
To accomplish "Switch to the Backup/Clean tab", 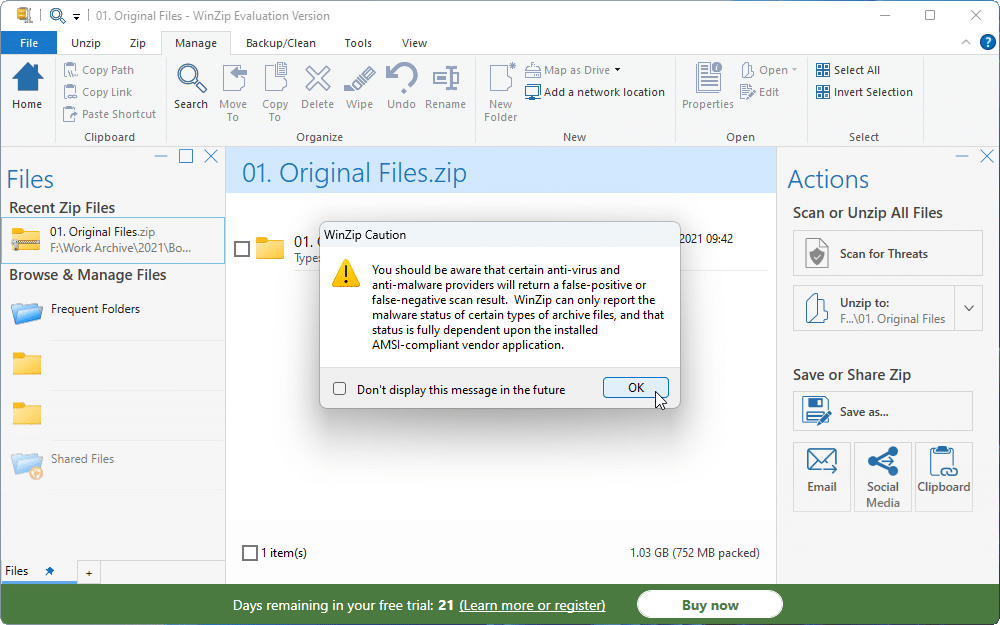I will (281, 43).
